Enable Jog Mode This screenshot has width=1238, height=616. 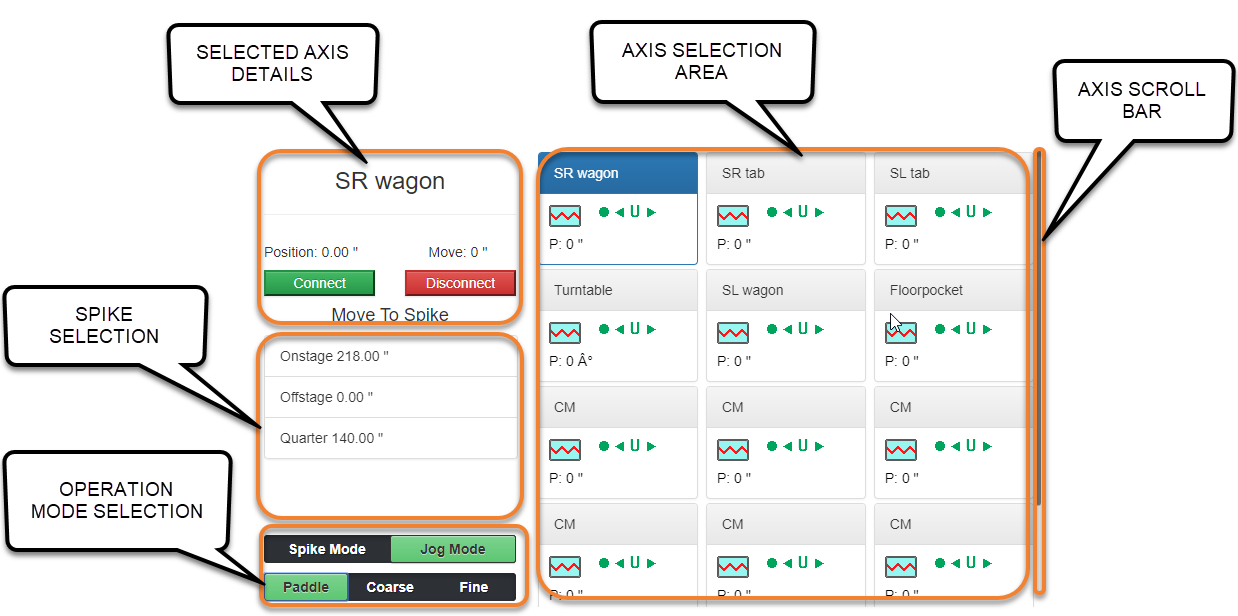pyautogui.click(x=452, y=549)
